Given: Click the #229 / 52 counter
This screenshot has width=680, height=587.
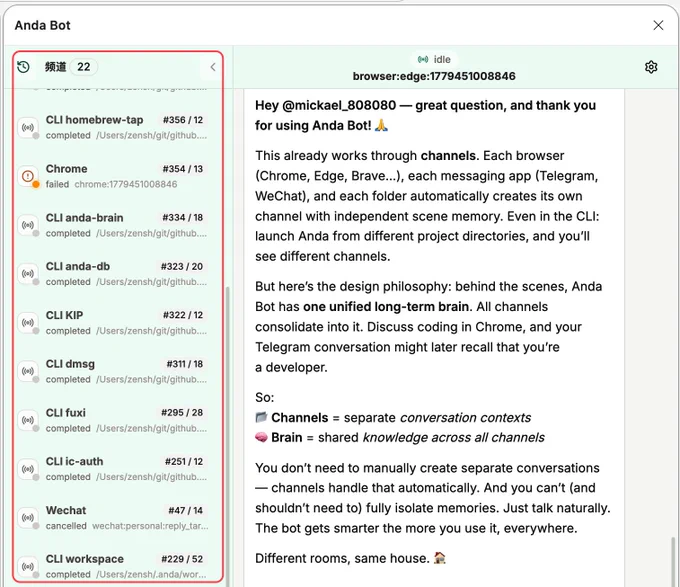Looking at the screenshot, I should click(182, 559).
